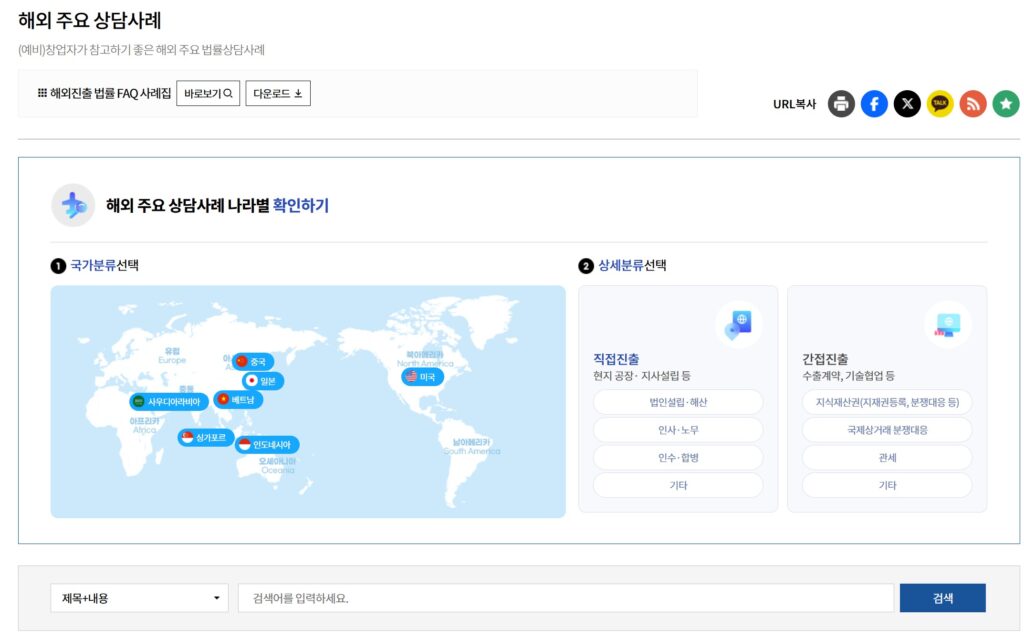Screen dimensions: 1024x639
Task: Choose 인사·노무 category
Action: point(678,430)
